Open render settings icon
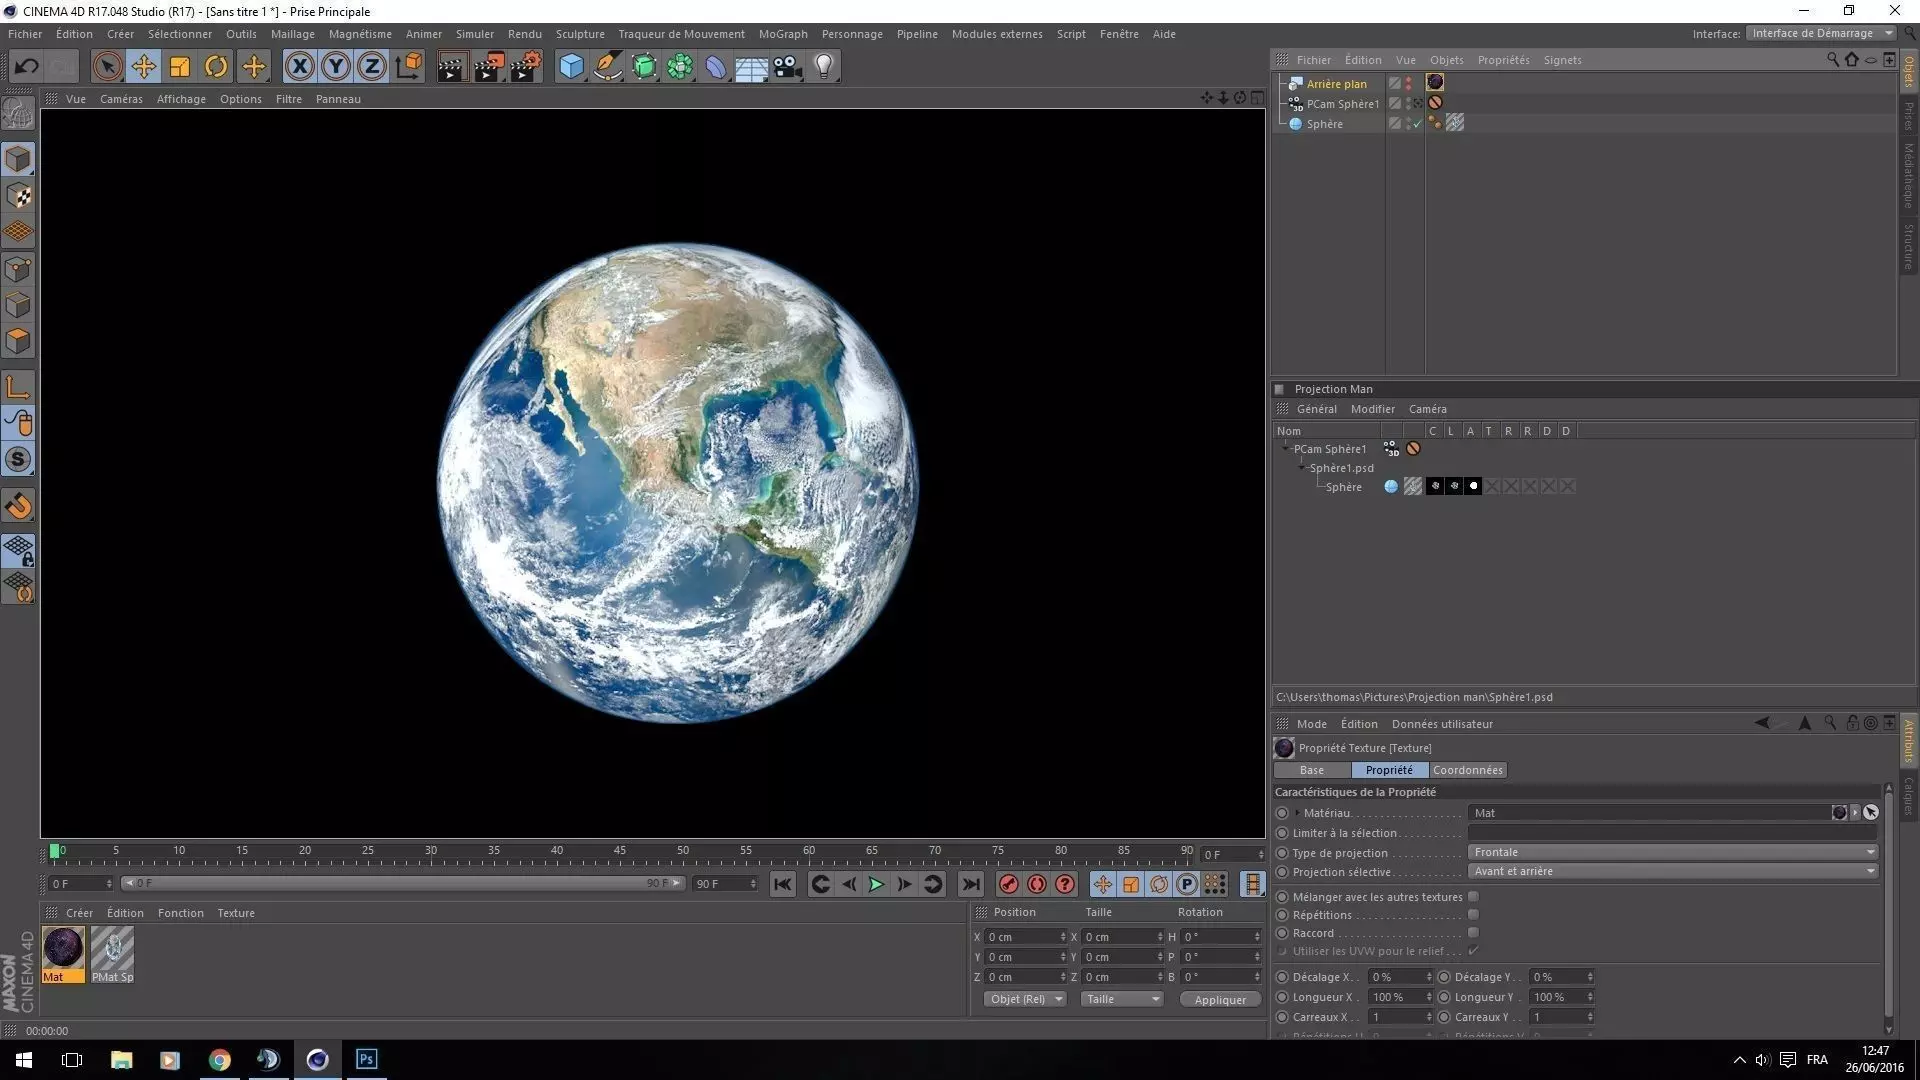This screenshot has height=1080, width=1920. pos(526,67)
